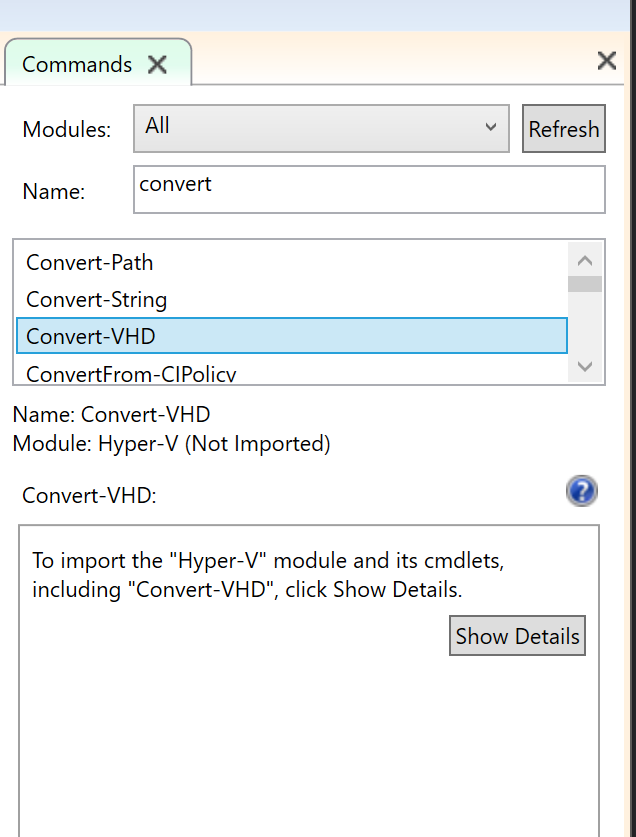This screenshot has width=636, height=837.
Task: Close the Commands tab with its X
Action: (x=158, y=65)
